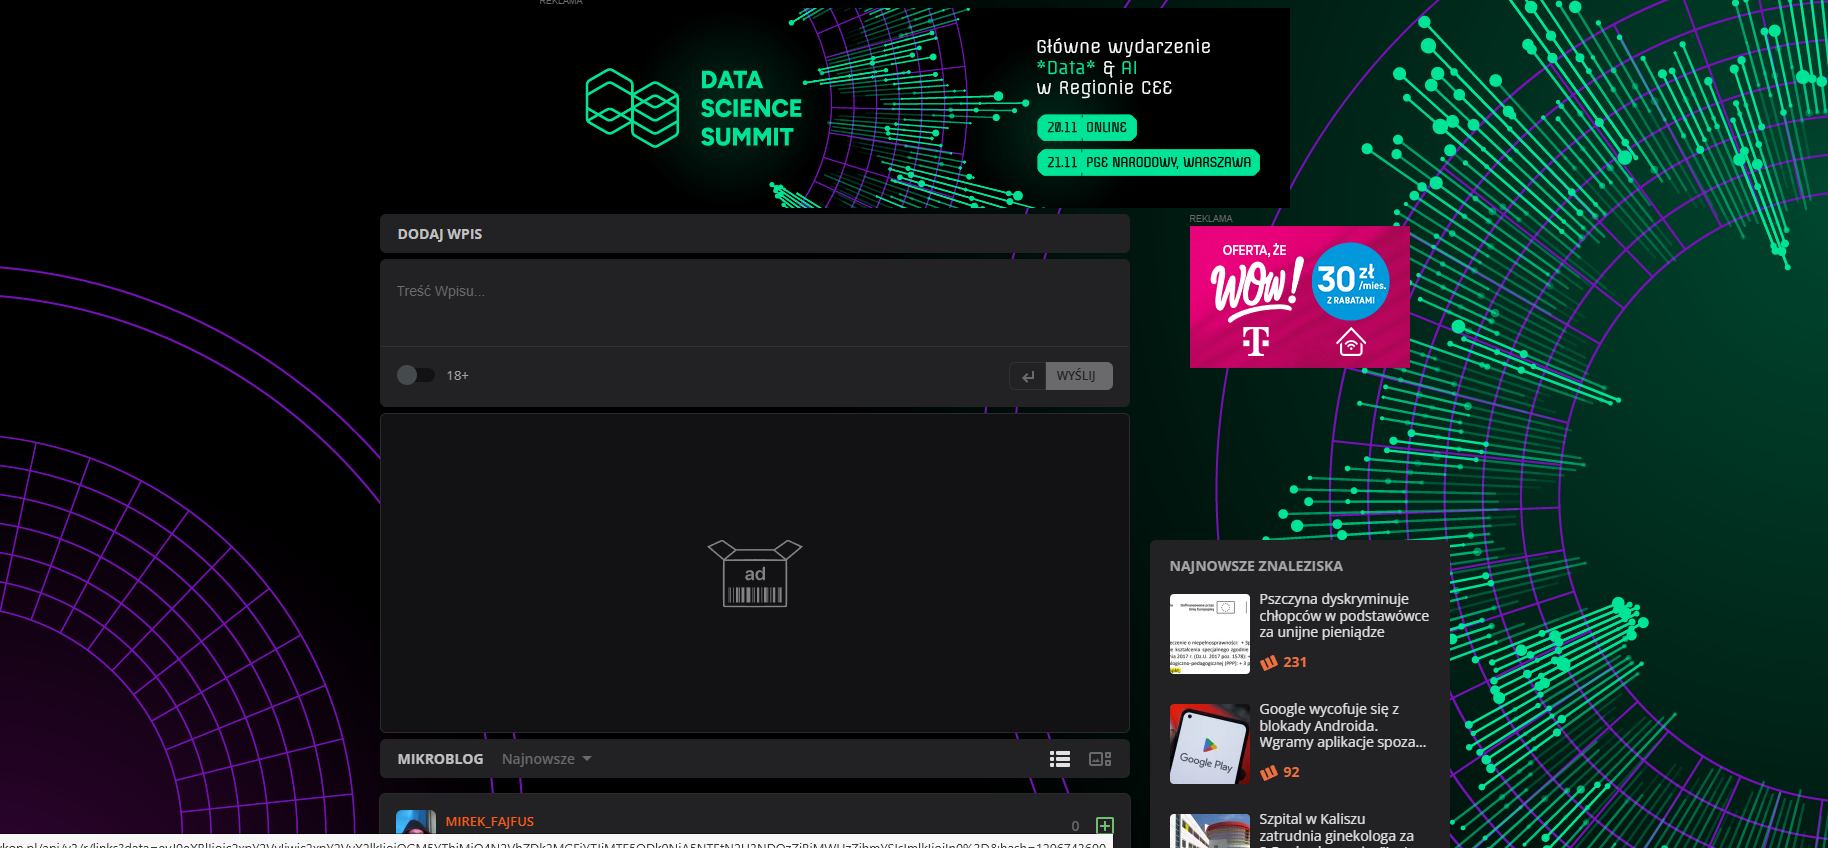Click the wykop icon next to 92
Image resolution: width=1828 pixels, height=848 pixels.
(x=1268, y=772)
